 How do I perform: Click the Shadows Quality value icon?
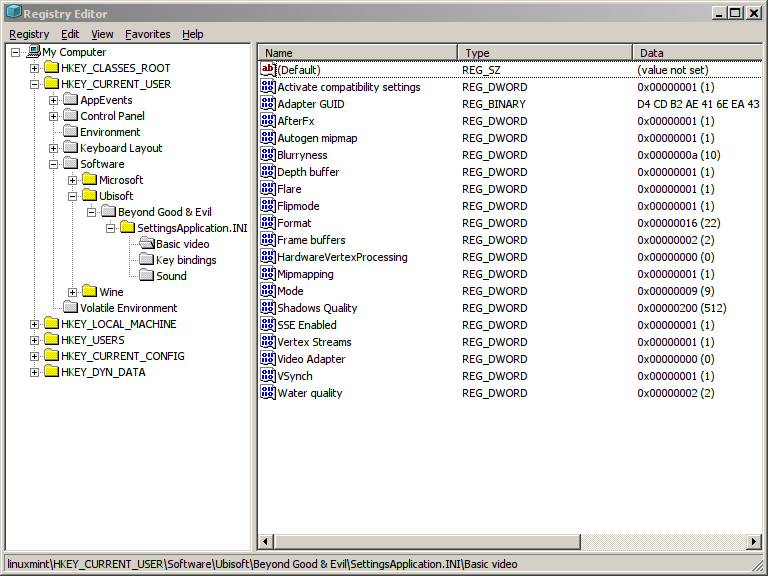[268, 308]
